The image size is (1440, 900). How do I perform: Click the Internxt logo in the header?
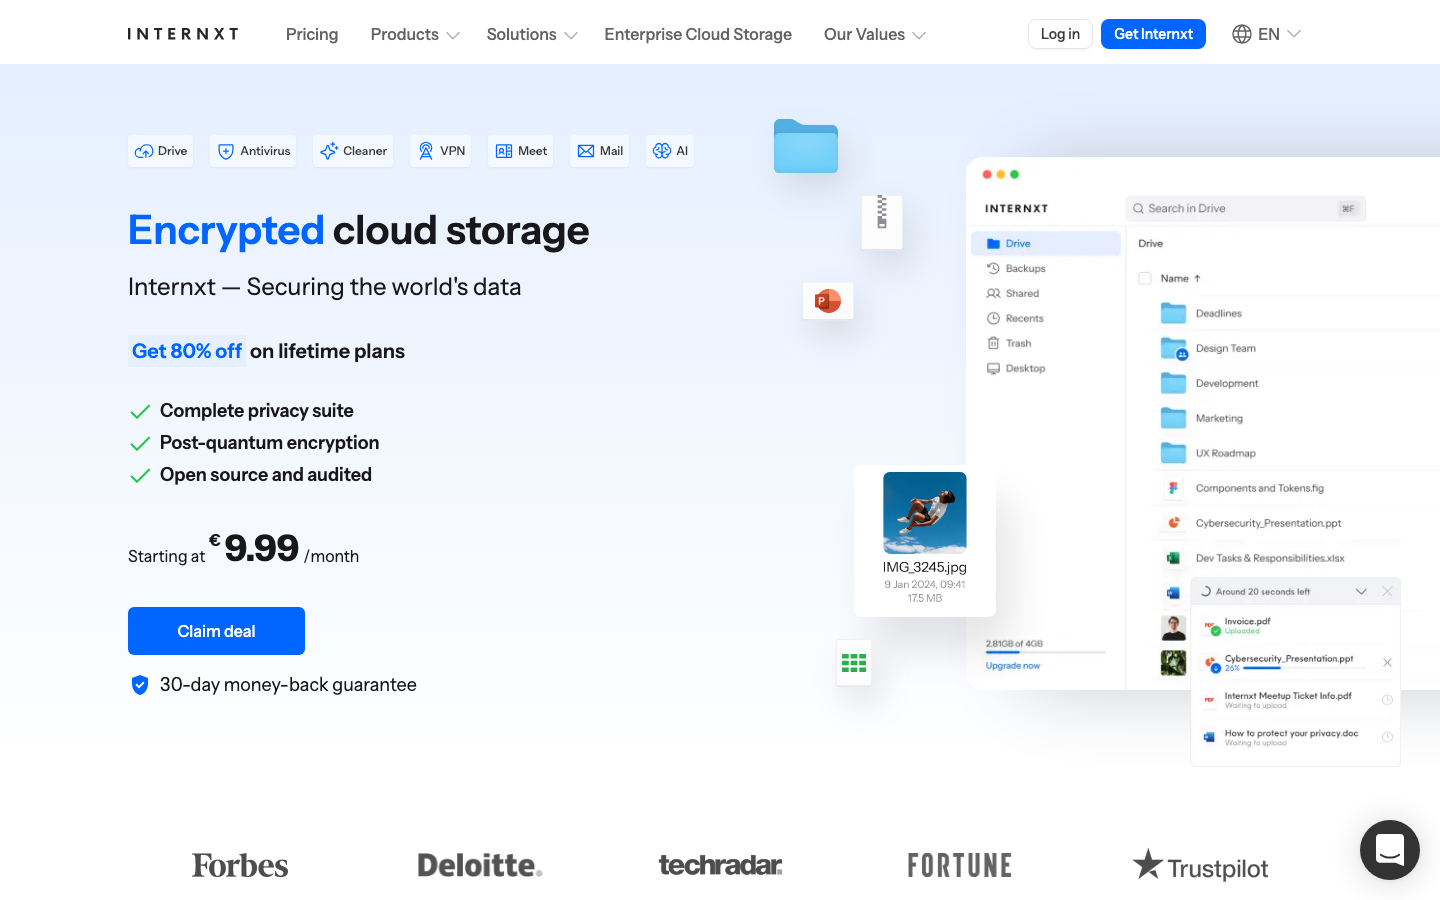click(183, 34)
